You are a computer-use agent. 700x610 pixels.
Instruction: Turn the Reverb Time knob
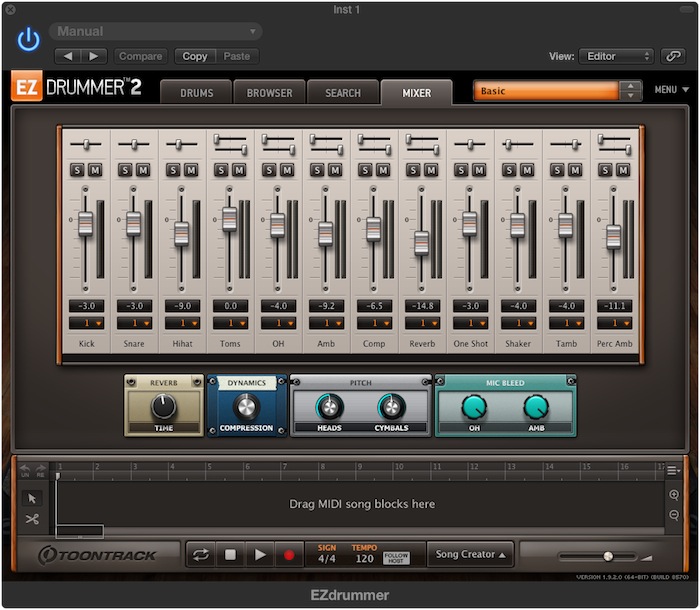click(x=163, y=406)
